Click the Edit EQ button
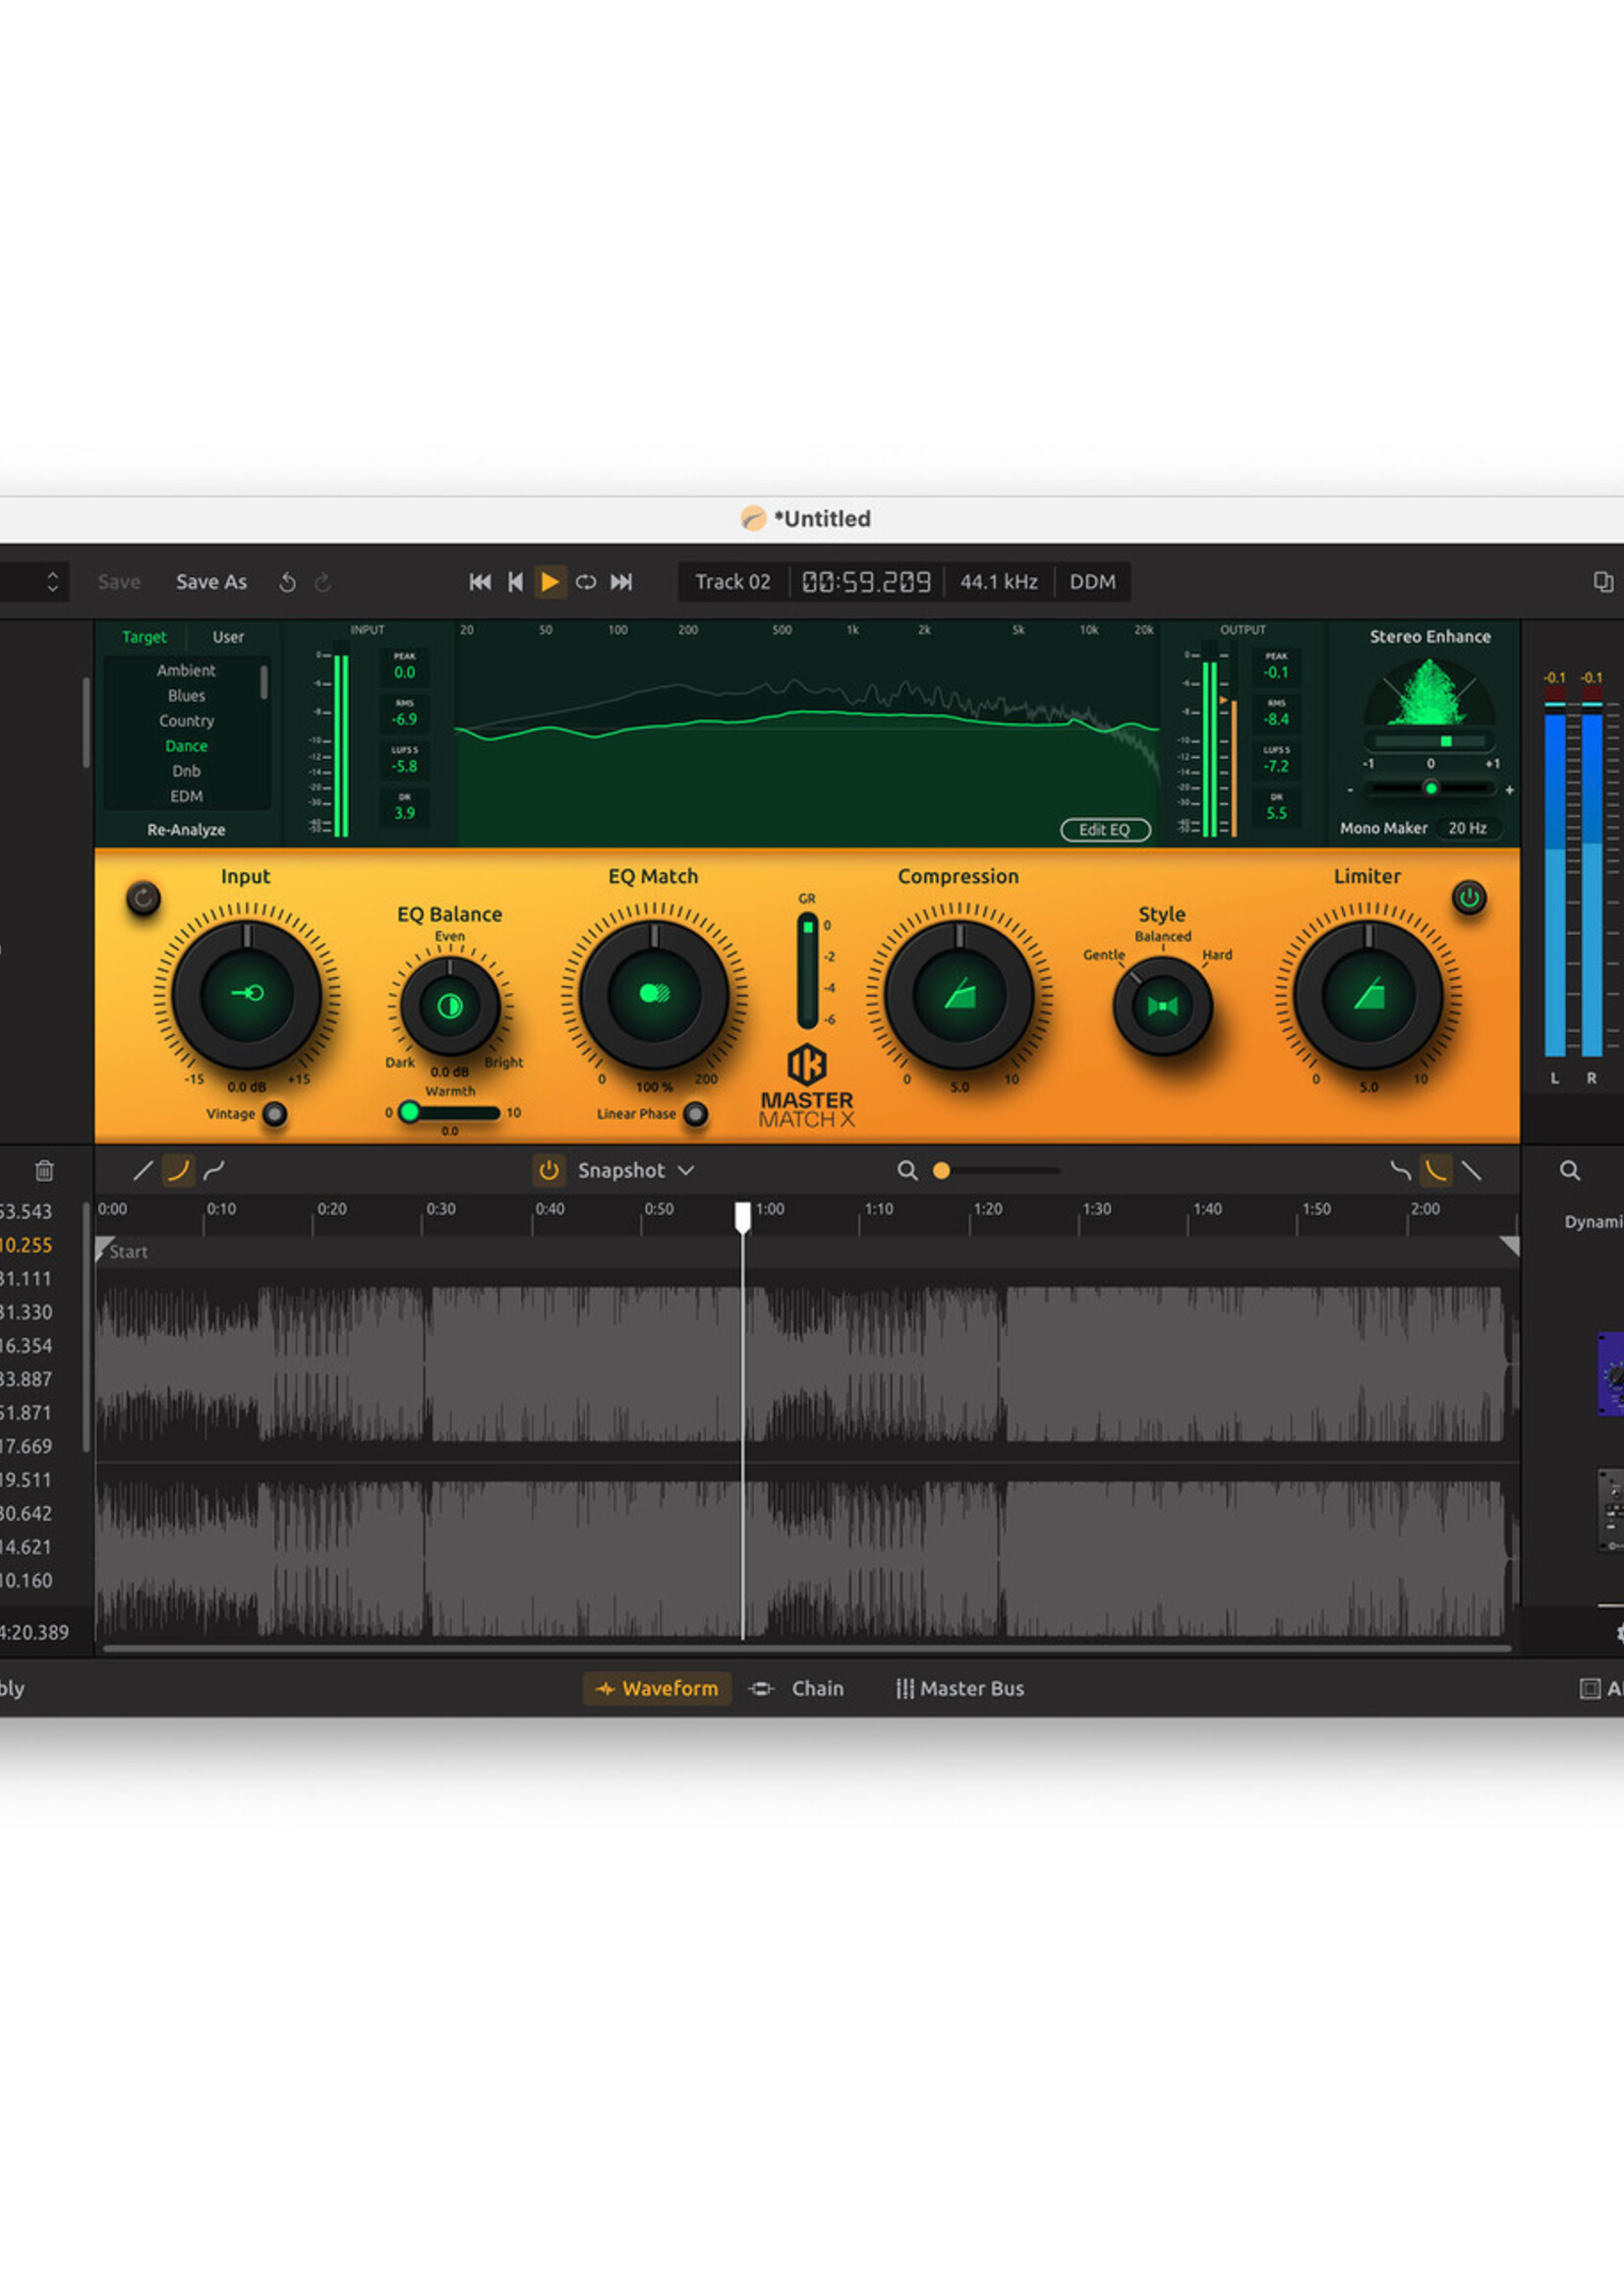Screen dimensions: 1624x2274 [1105, 830]
